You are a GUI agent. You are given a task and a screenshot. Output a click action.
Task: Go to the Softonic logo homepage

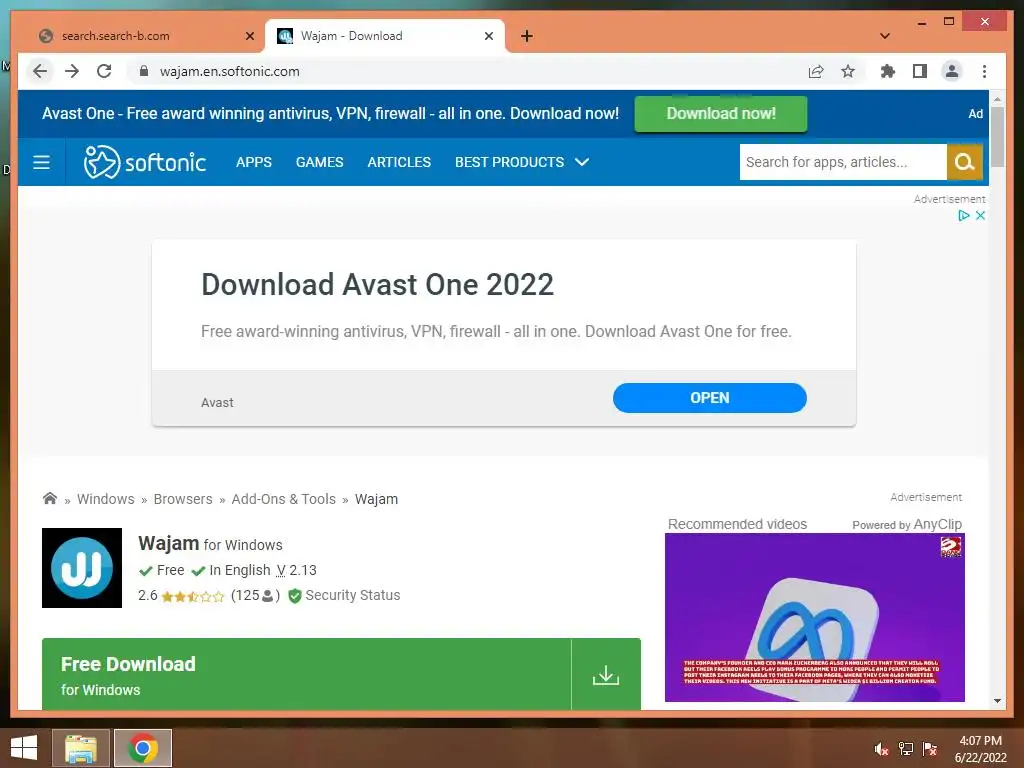[145, 162]
